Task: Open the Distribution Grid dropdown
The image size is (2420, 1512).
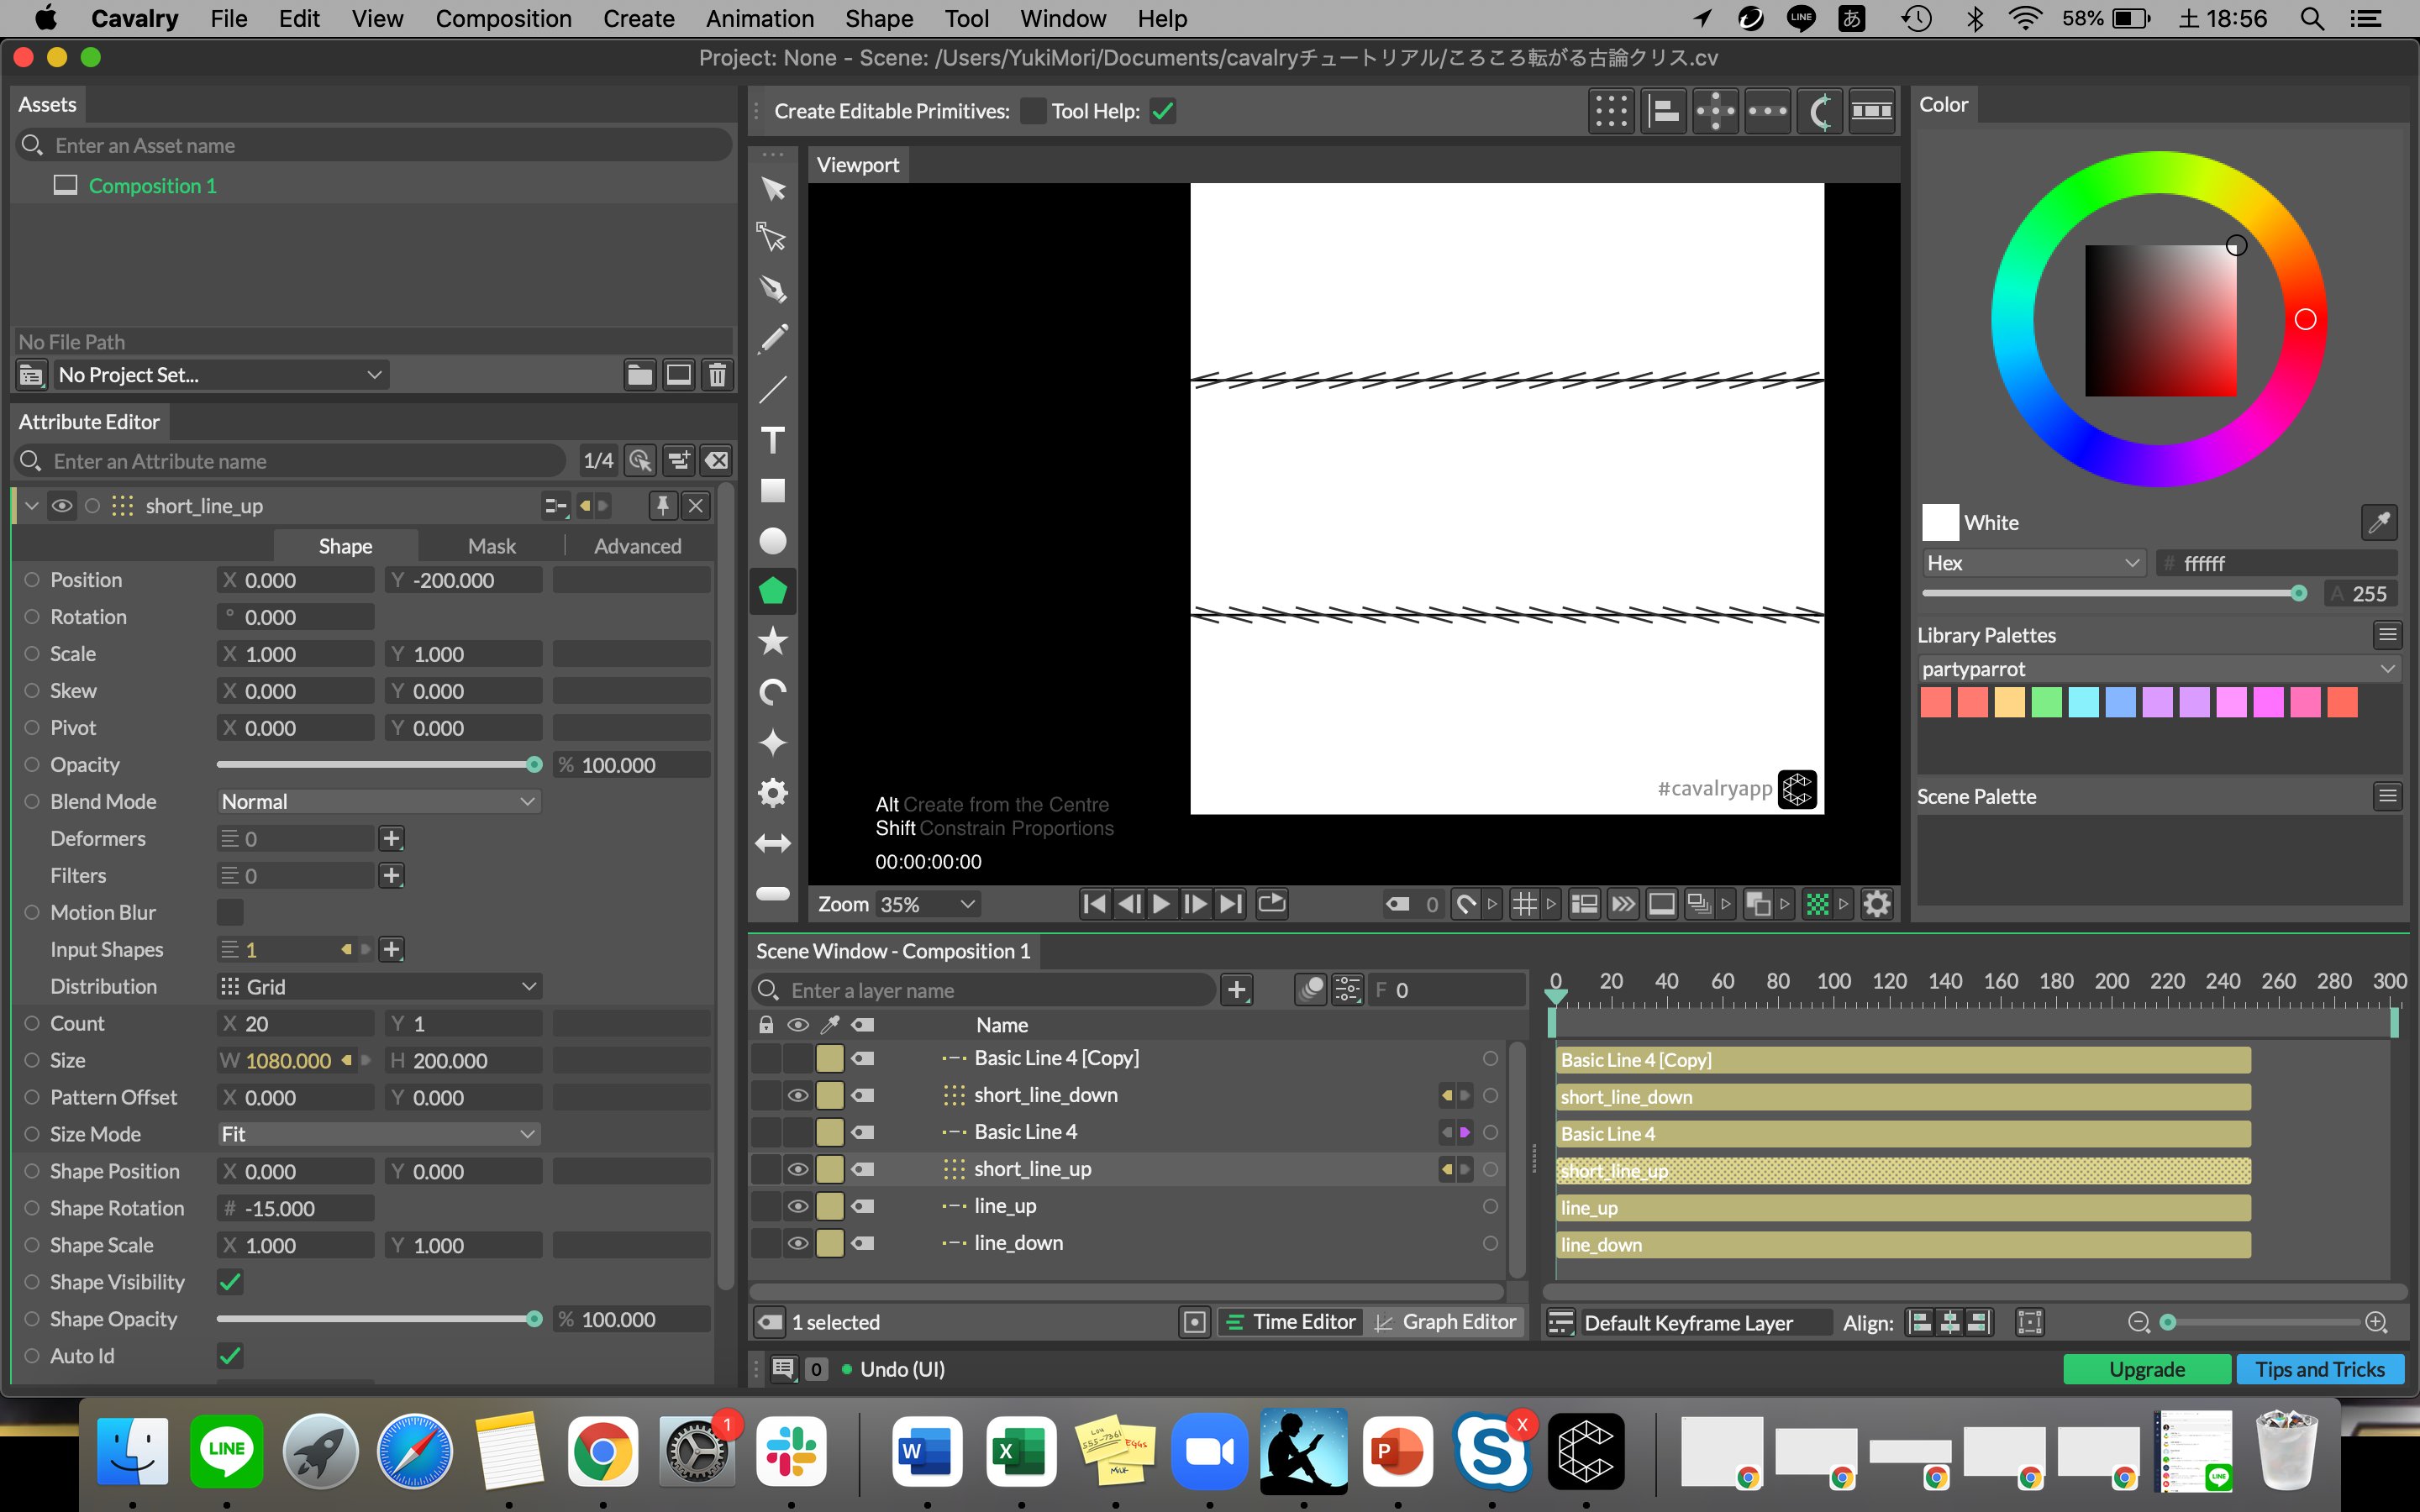Action: pos(379,987)
